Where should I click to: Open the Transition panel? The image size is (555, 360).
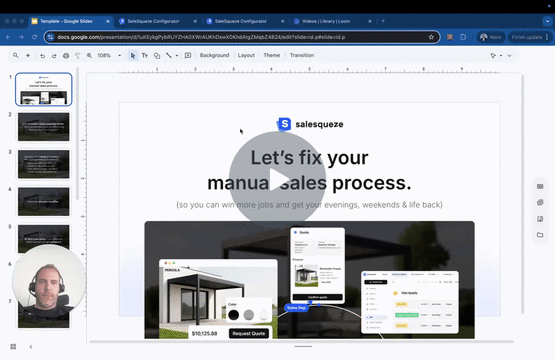tap(302, 55)
